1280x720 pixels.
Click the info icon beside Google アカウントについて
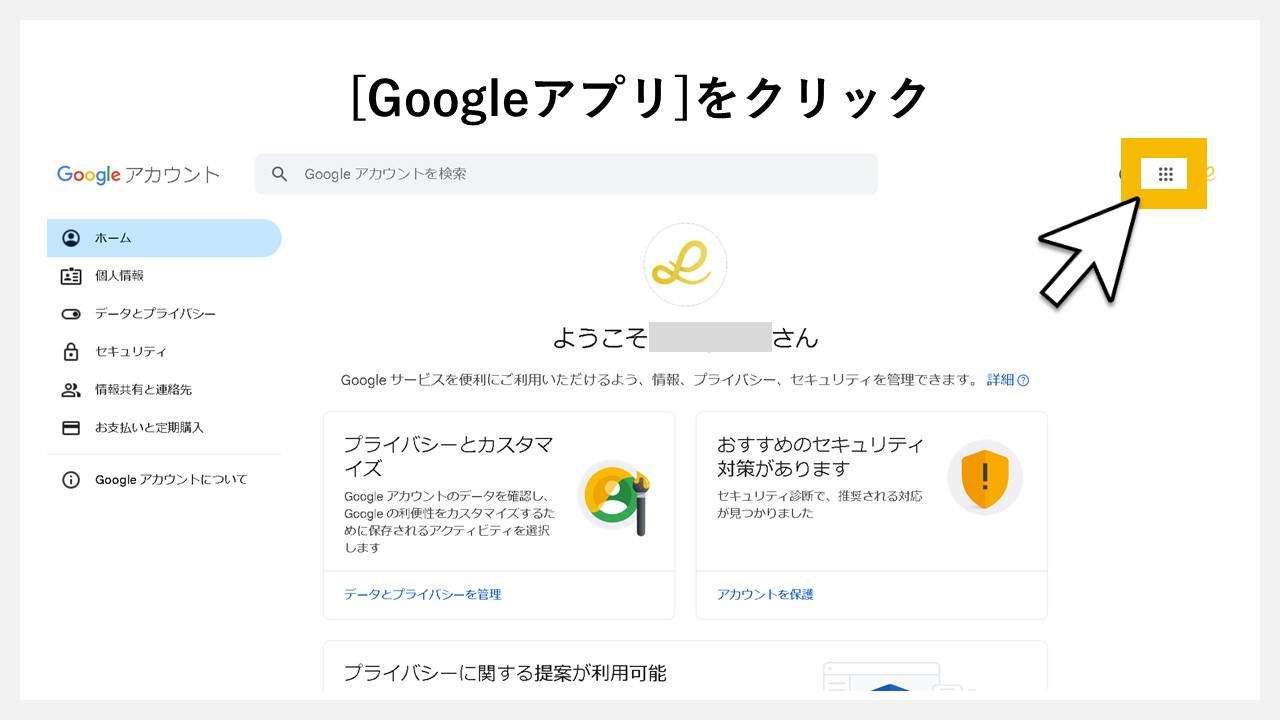71,479
